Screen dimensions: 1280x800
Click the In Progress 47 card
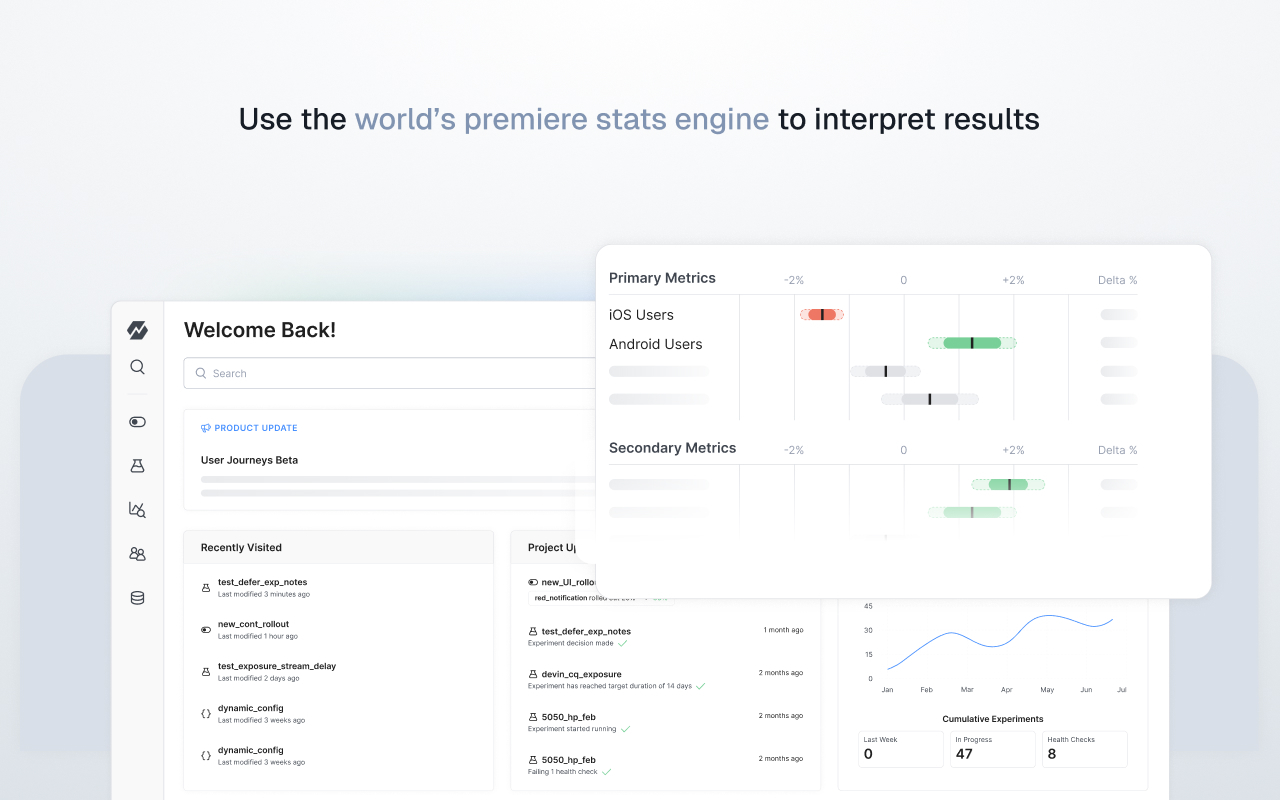point(993,749)
